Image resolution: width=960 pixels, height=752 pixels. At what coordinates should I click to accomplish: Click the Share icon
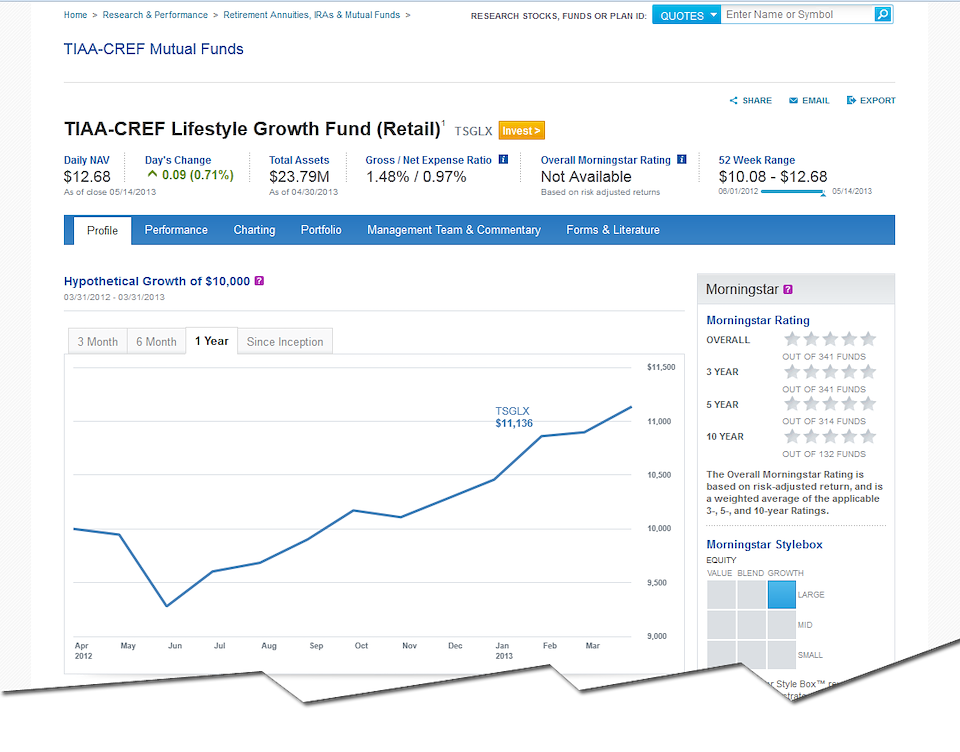click(x=733, y=100)
